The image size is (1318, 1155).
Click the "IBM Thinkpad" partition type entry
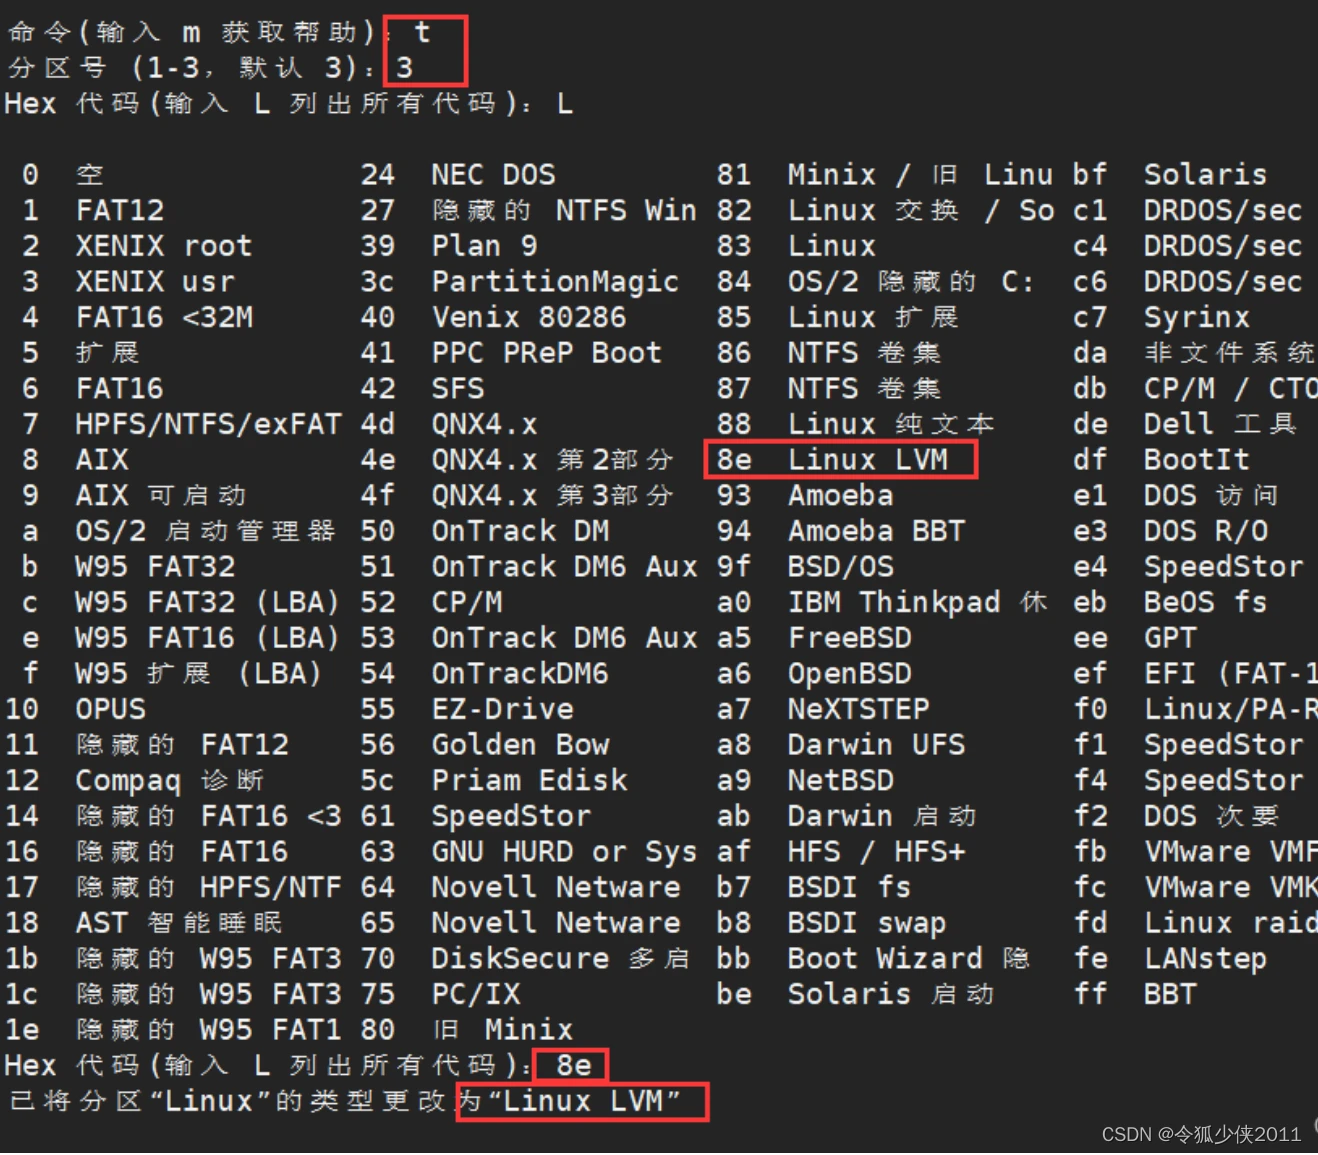[x=893, y=602]
